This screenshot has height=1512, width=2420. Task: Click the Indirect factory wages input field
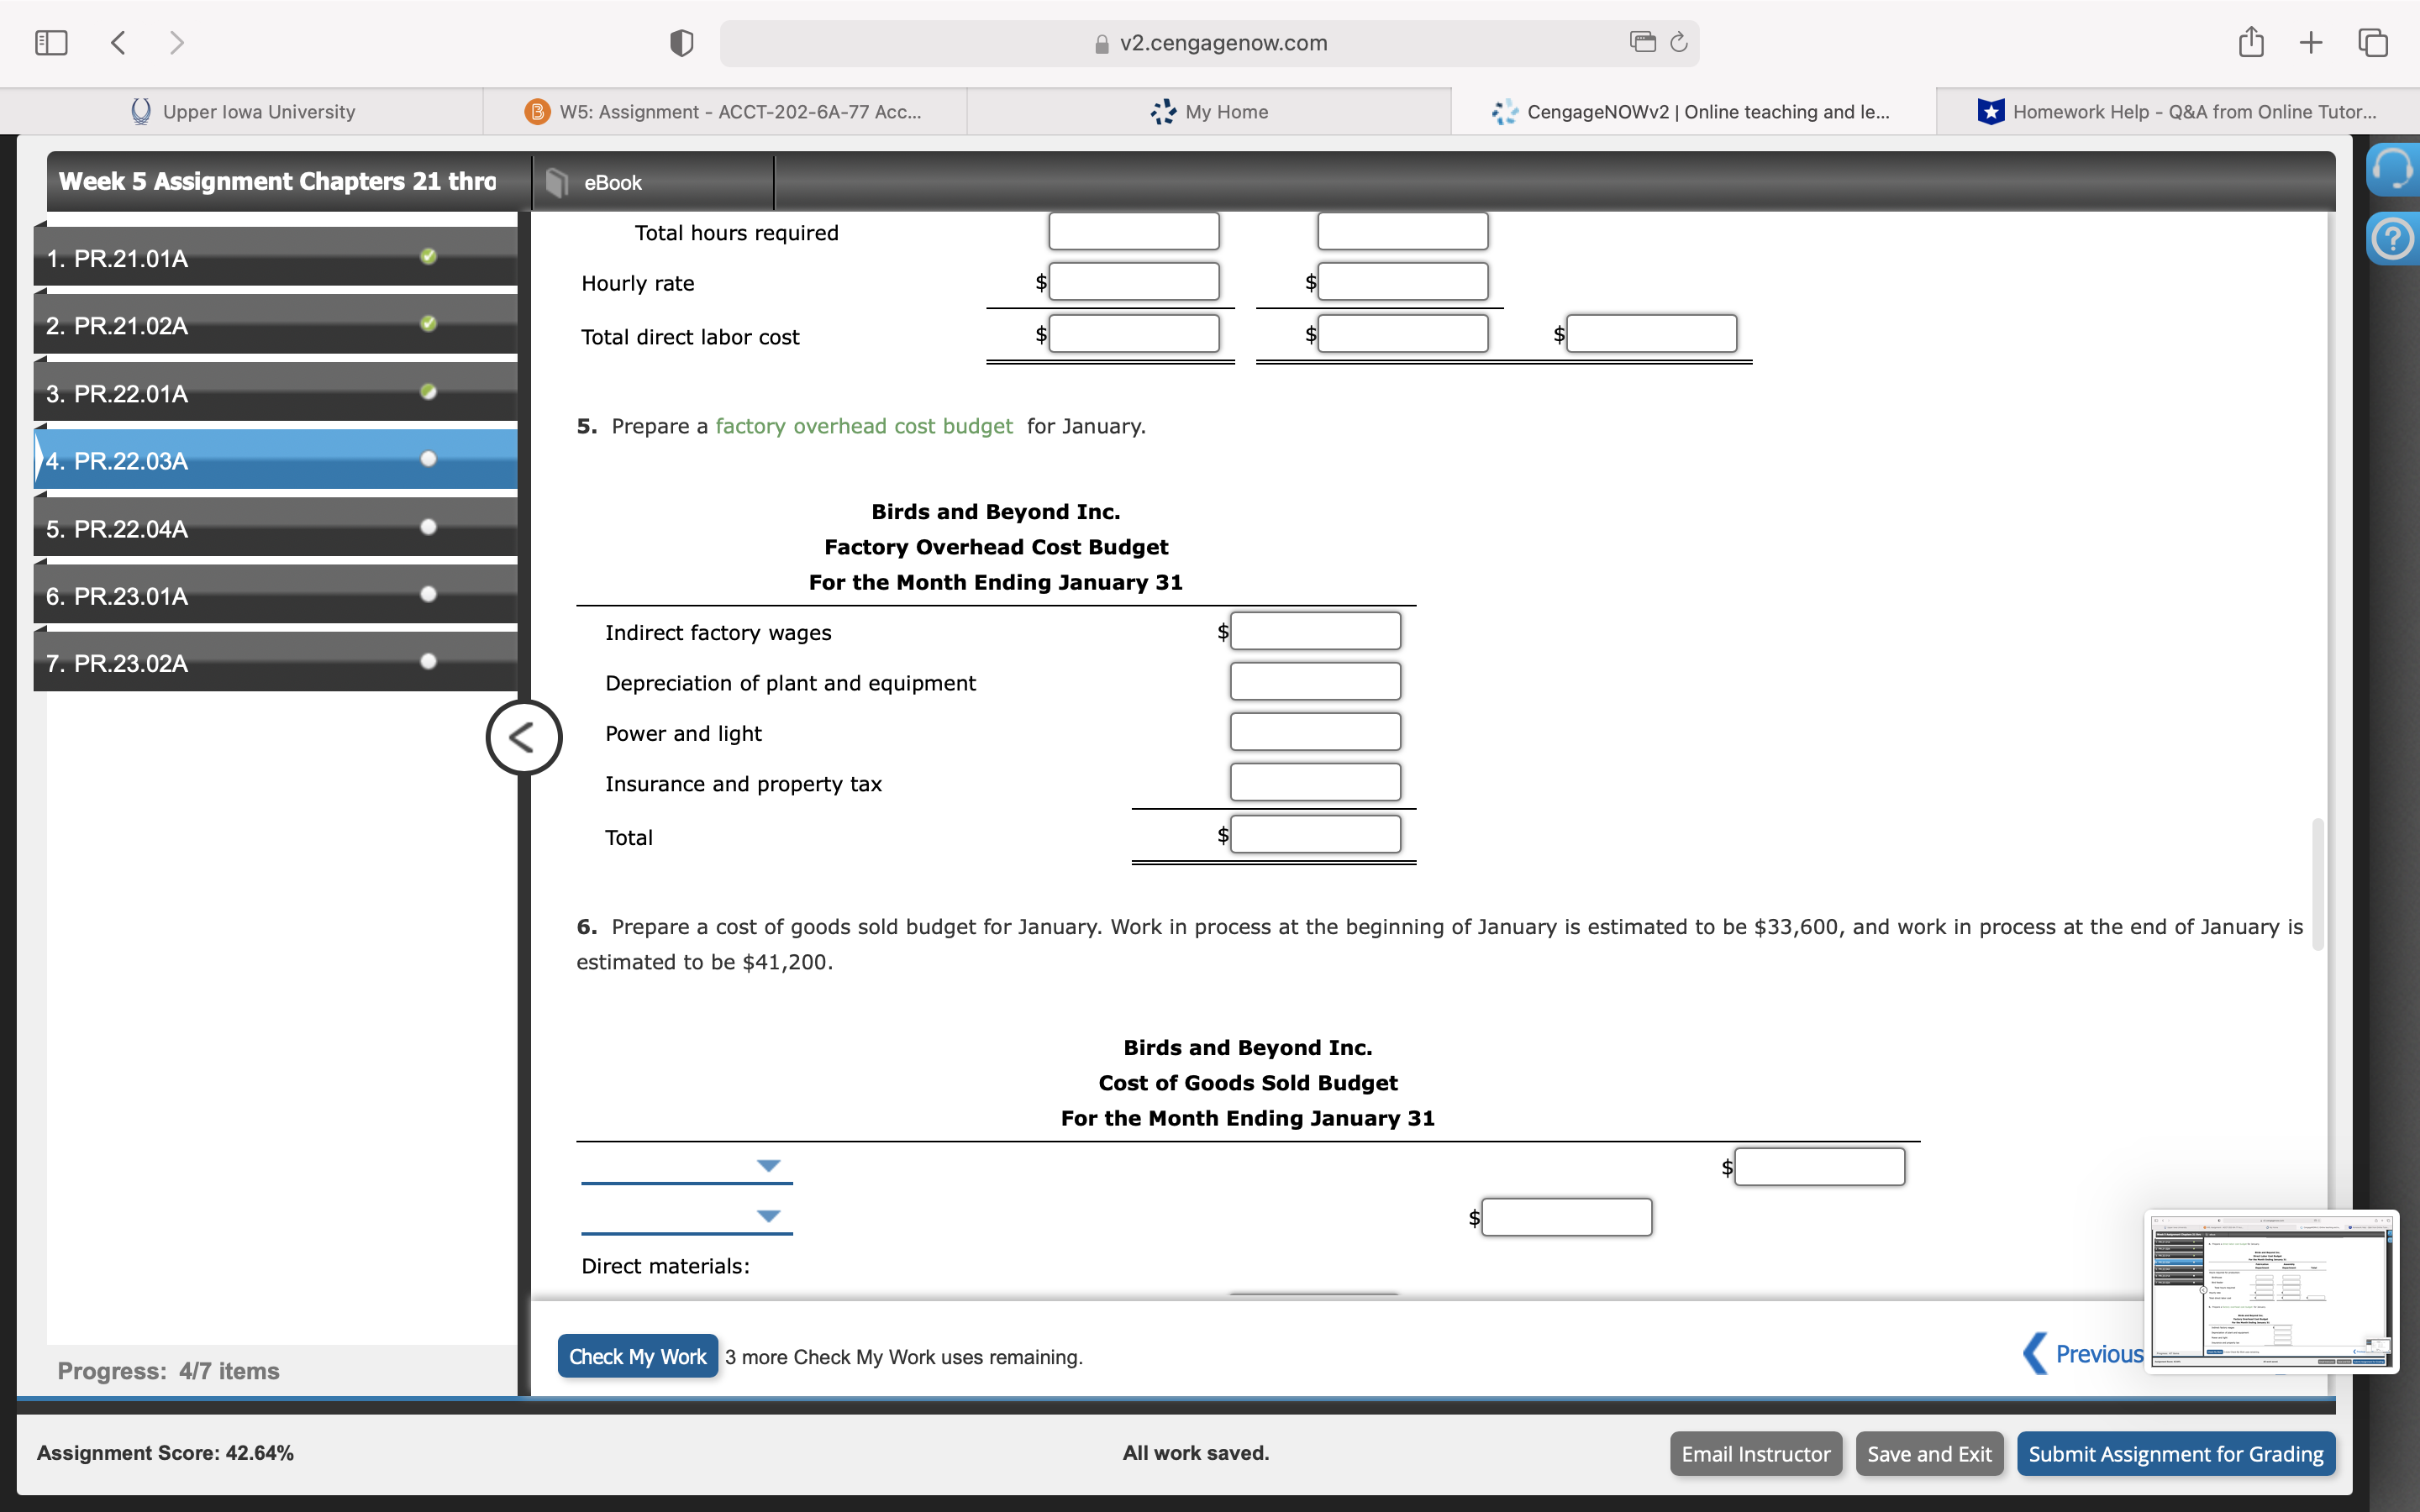point(1314,631)
